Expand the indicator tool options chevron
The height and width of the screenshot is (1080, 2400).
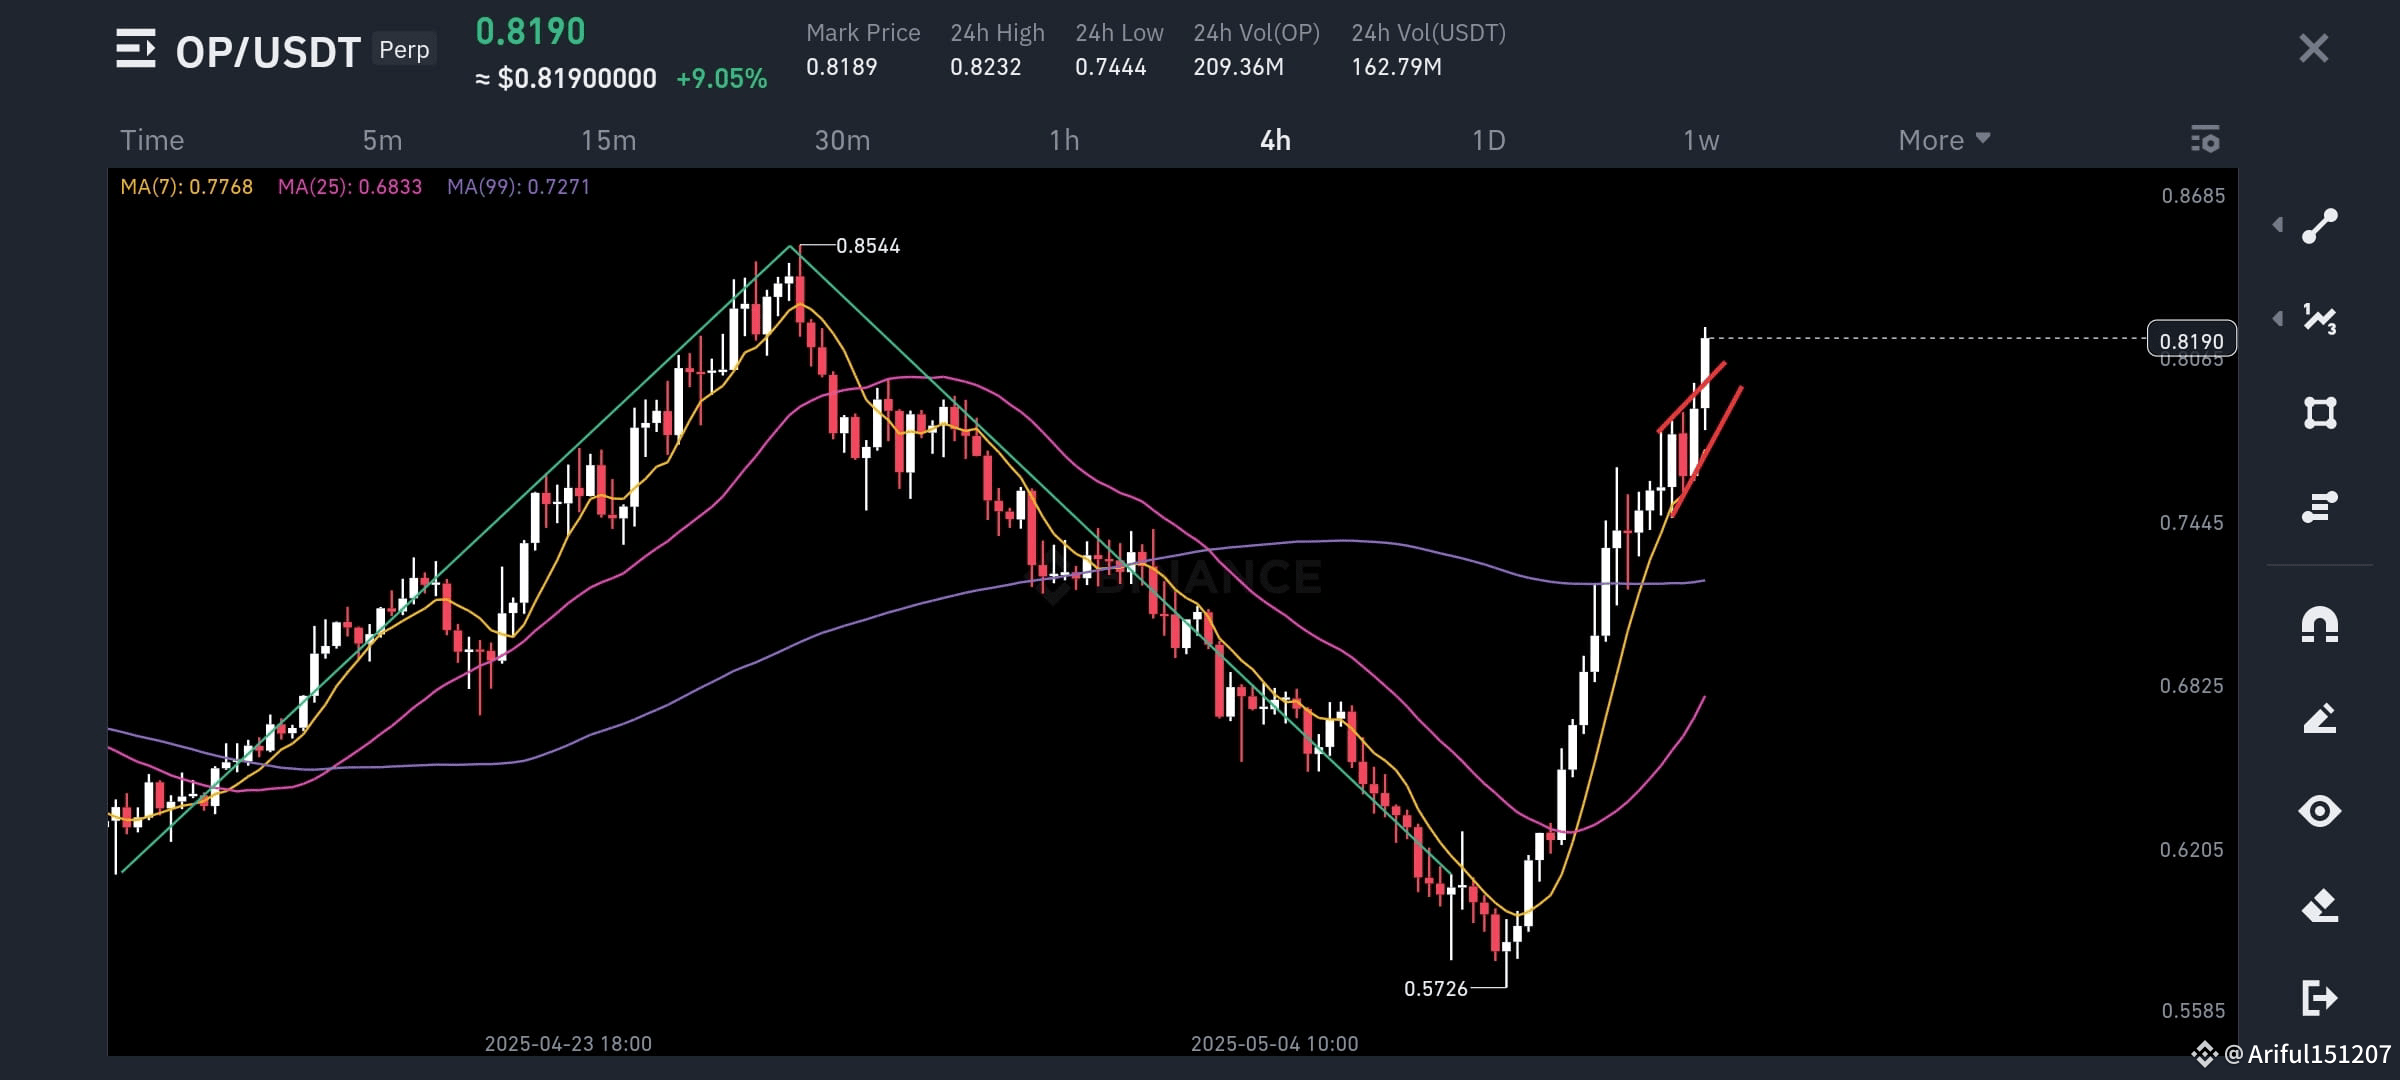click(2278, 318)
